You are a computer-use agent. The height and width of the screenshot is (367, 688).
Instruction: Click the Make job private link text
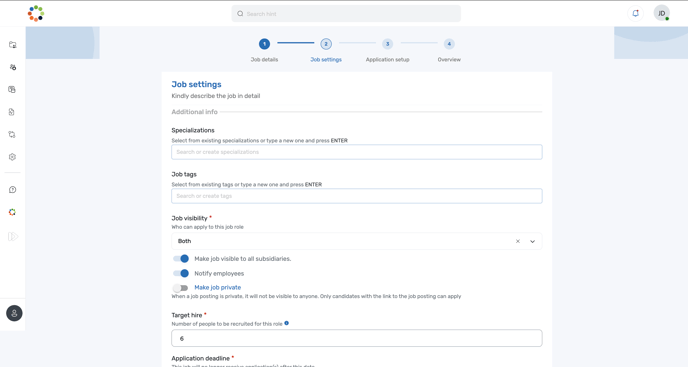tap(218, 287)
